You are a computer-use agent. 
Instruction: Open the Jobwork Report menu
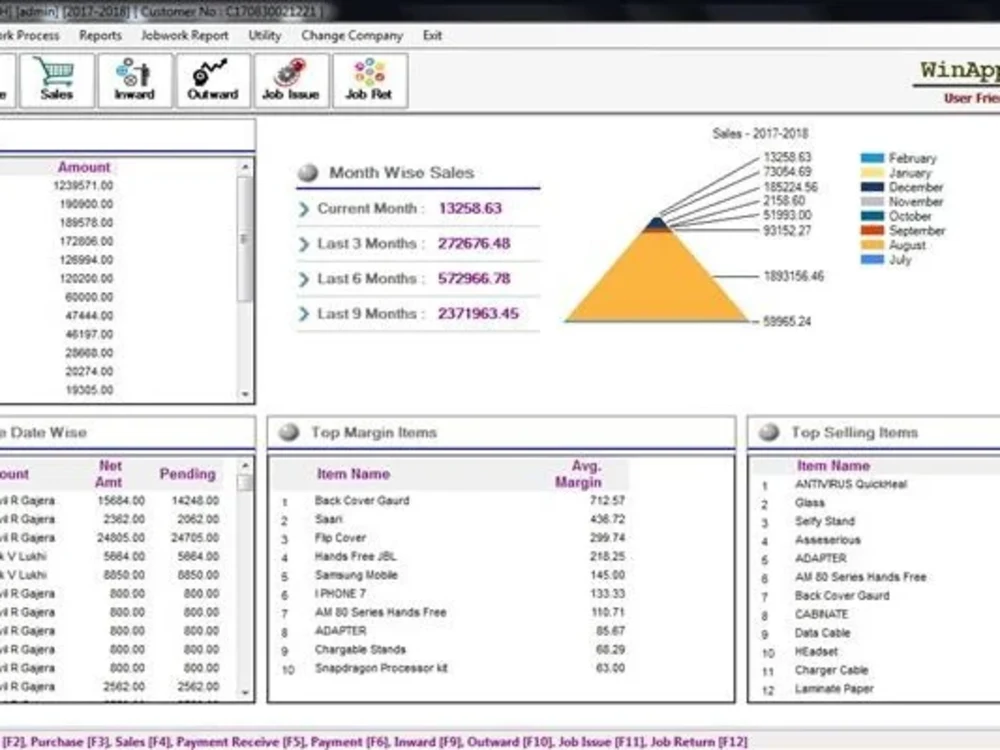(x=184, y=35)
